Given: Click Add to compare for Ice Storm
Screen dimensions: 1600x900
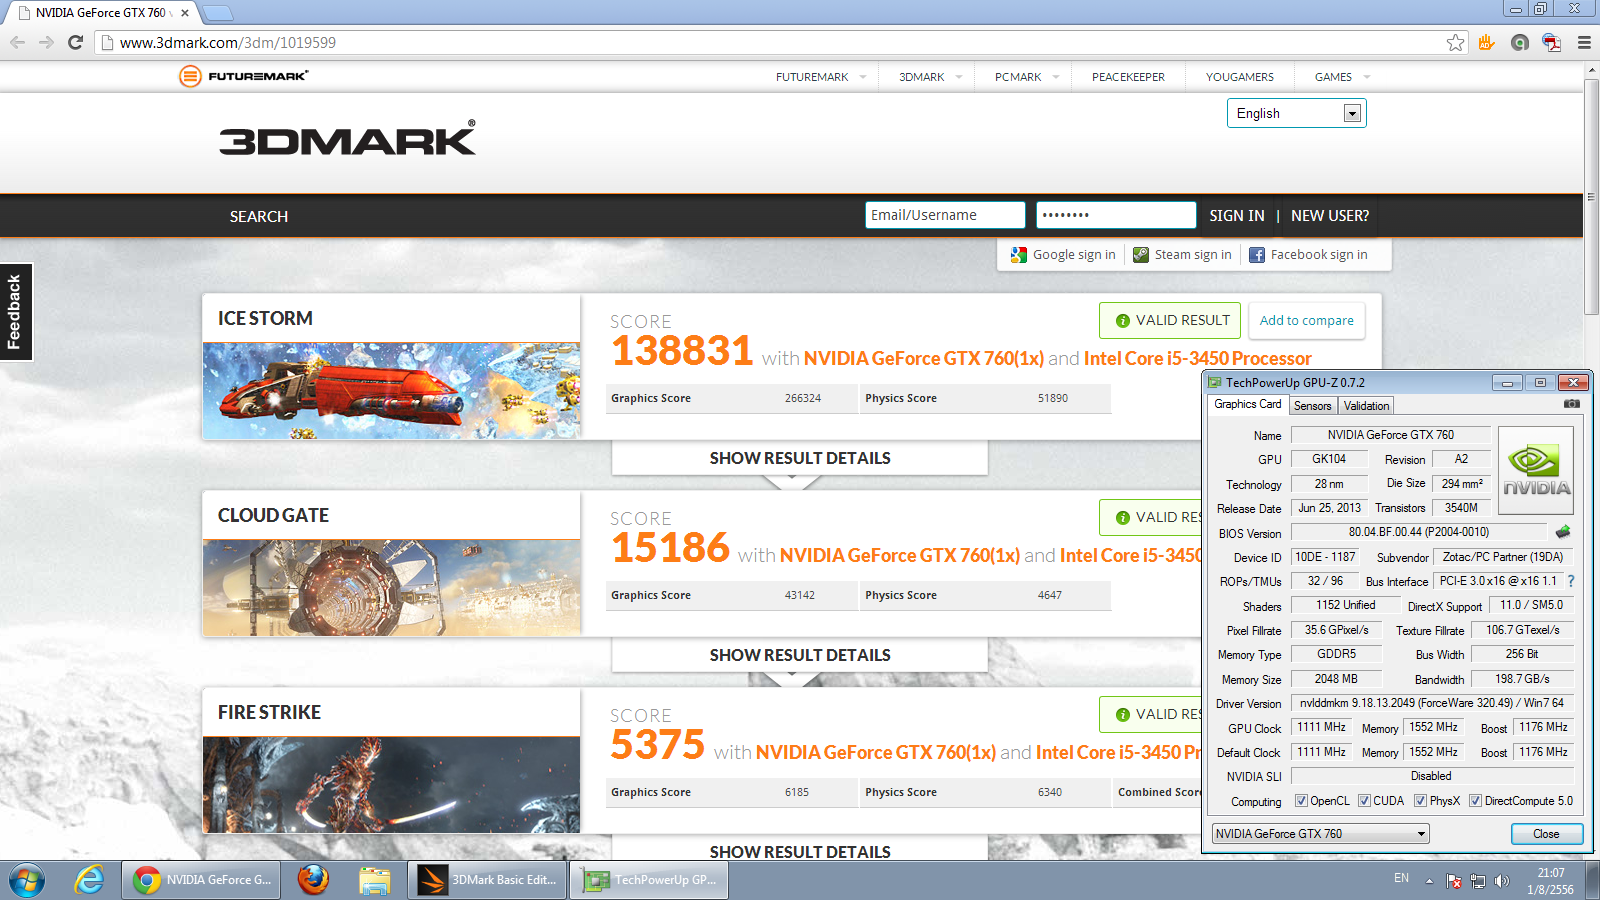Looking at the screenshot, I should coord(1306,320).
